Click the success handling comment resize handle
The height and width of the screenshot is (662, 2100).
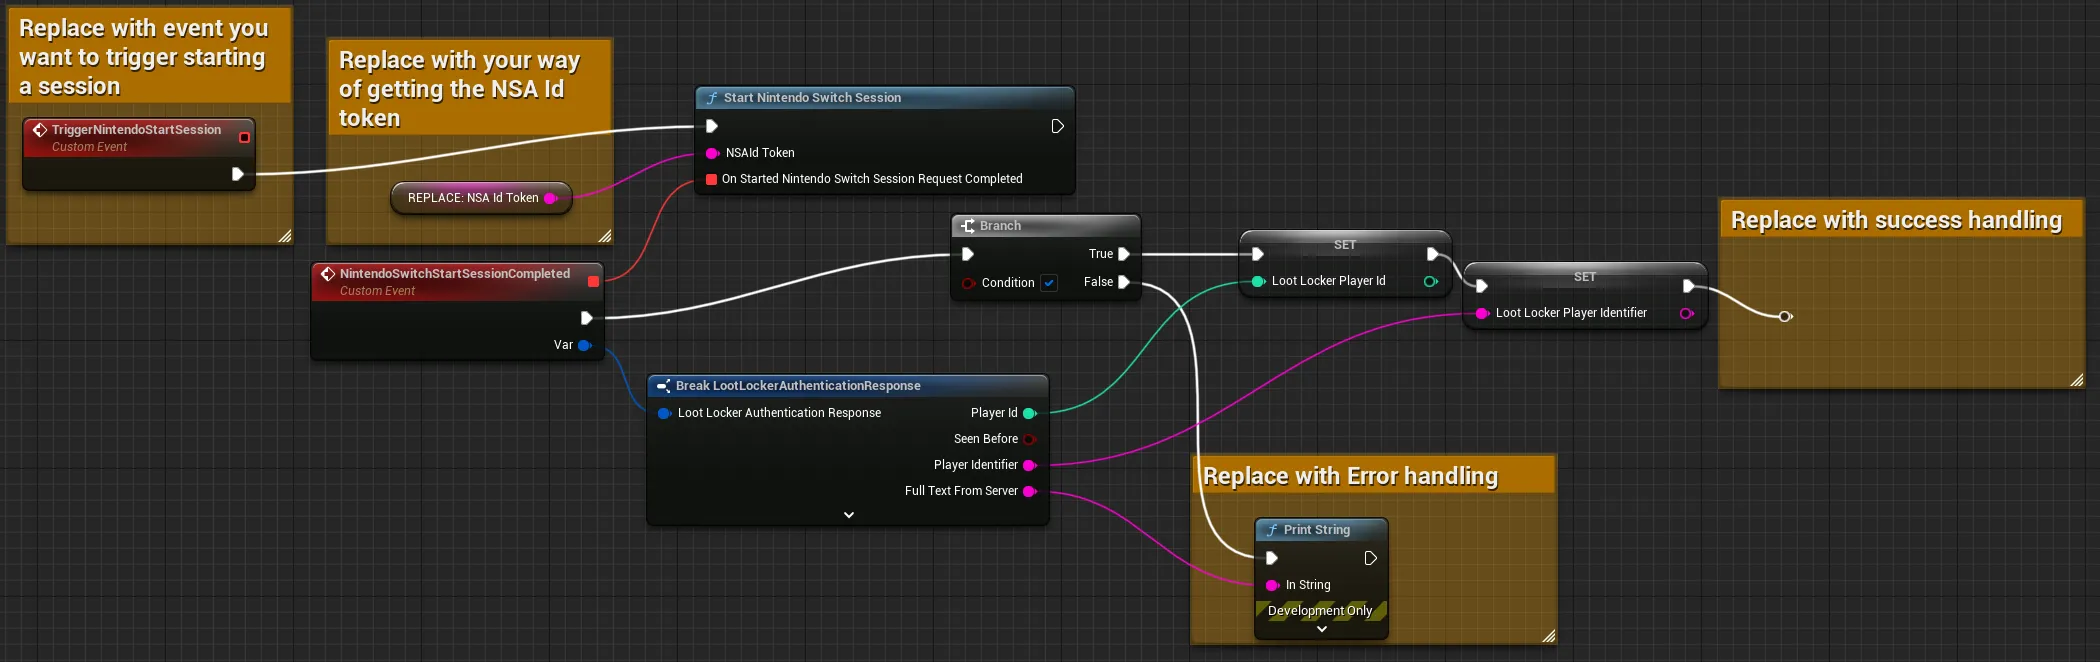point(2076,380)
